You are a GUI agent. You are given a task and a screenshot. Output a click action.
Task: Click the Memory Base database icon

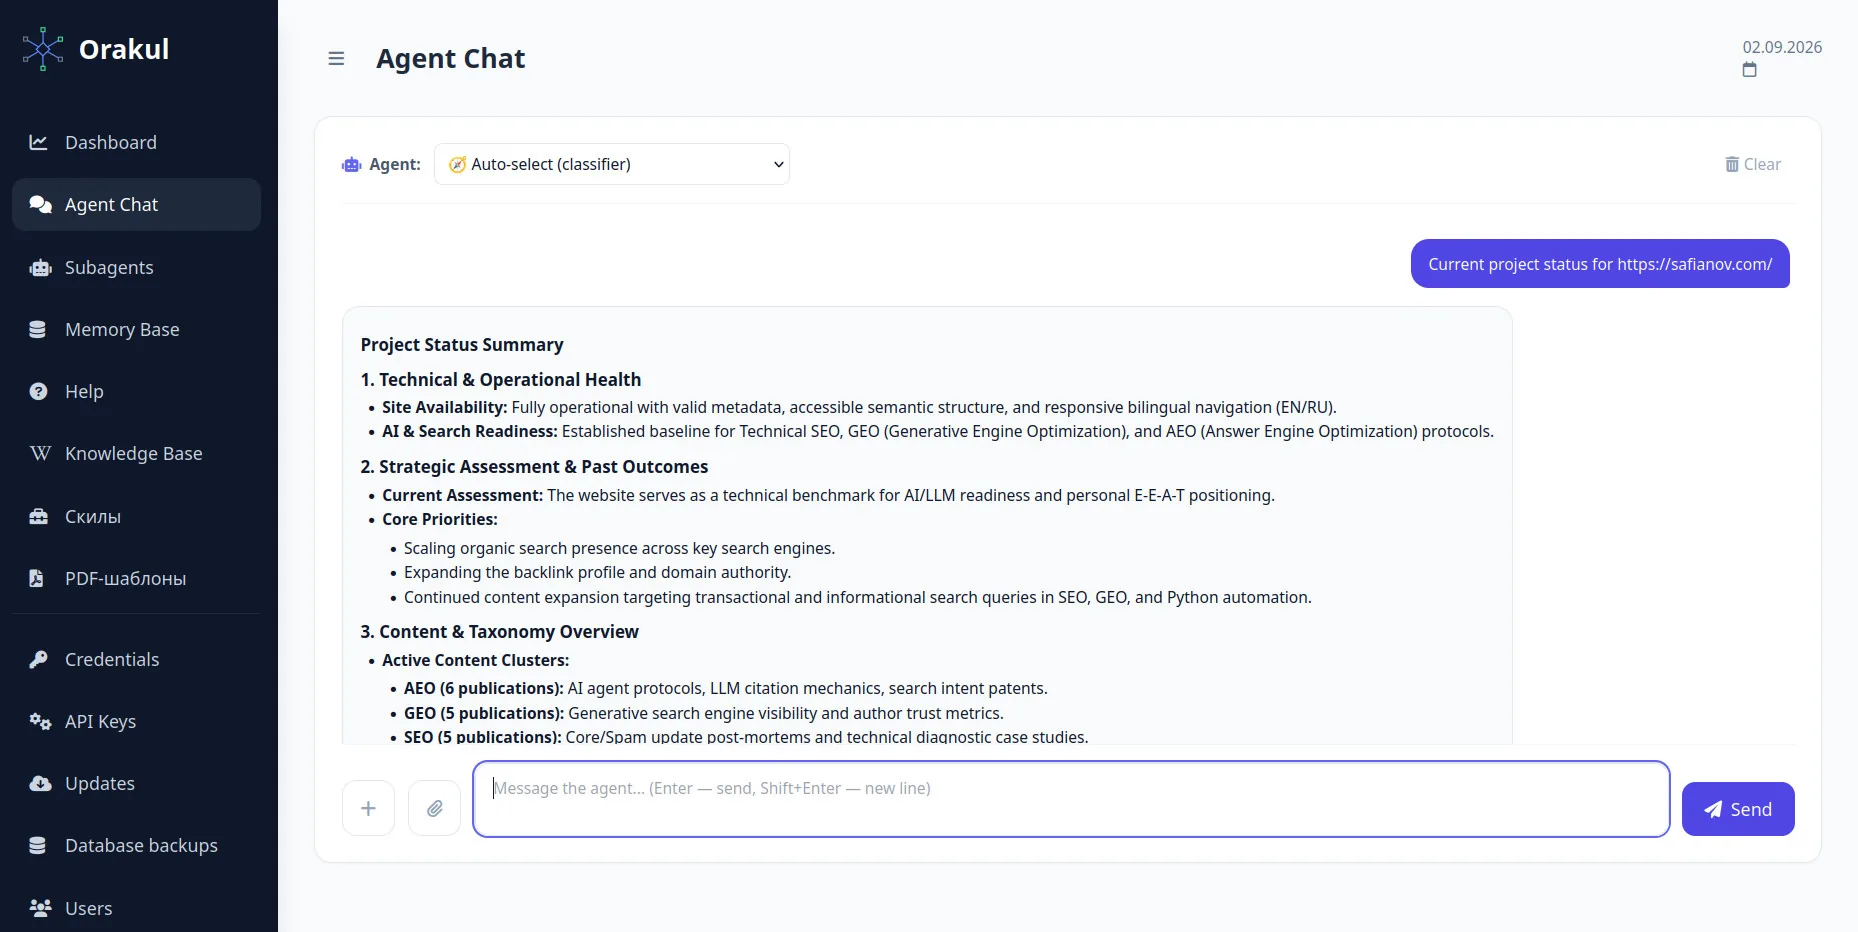[38, 330]
